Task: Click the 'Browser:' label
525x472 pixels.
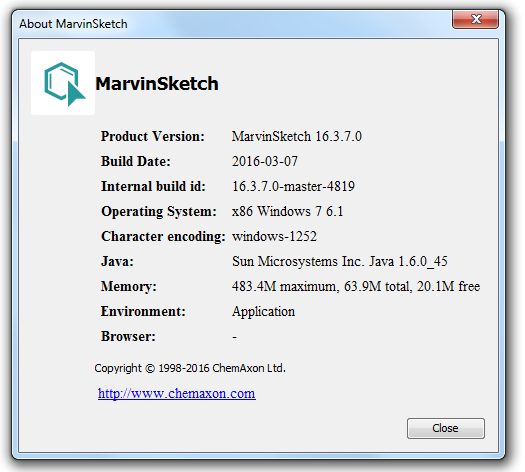Action: [x=129, y=337]
